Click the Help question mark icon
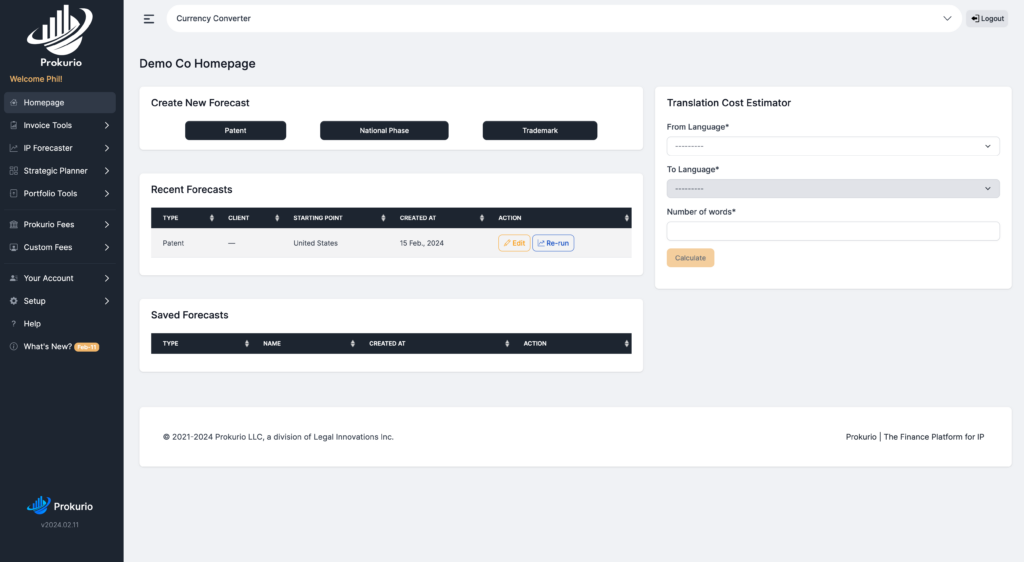 [x=14, y=324]
